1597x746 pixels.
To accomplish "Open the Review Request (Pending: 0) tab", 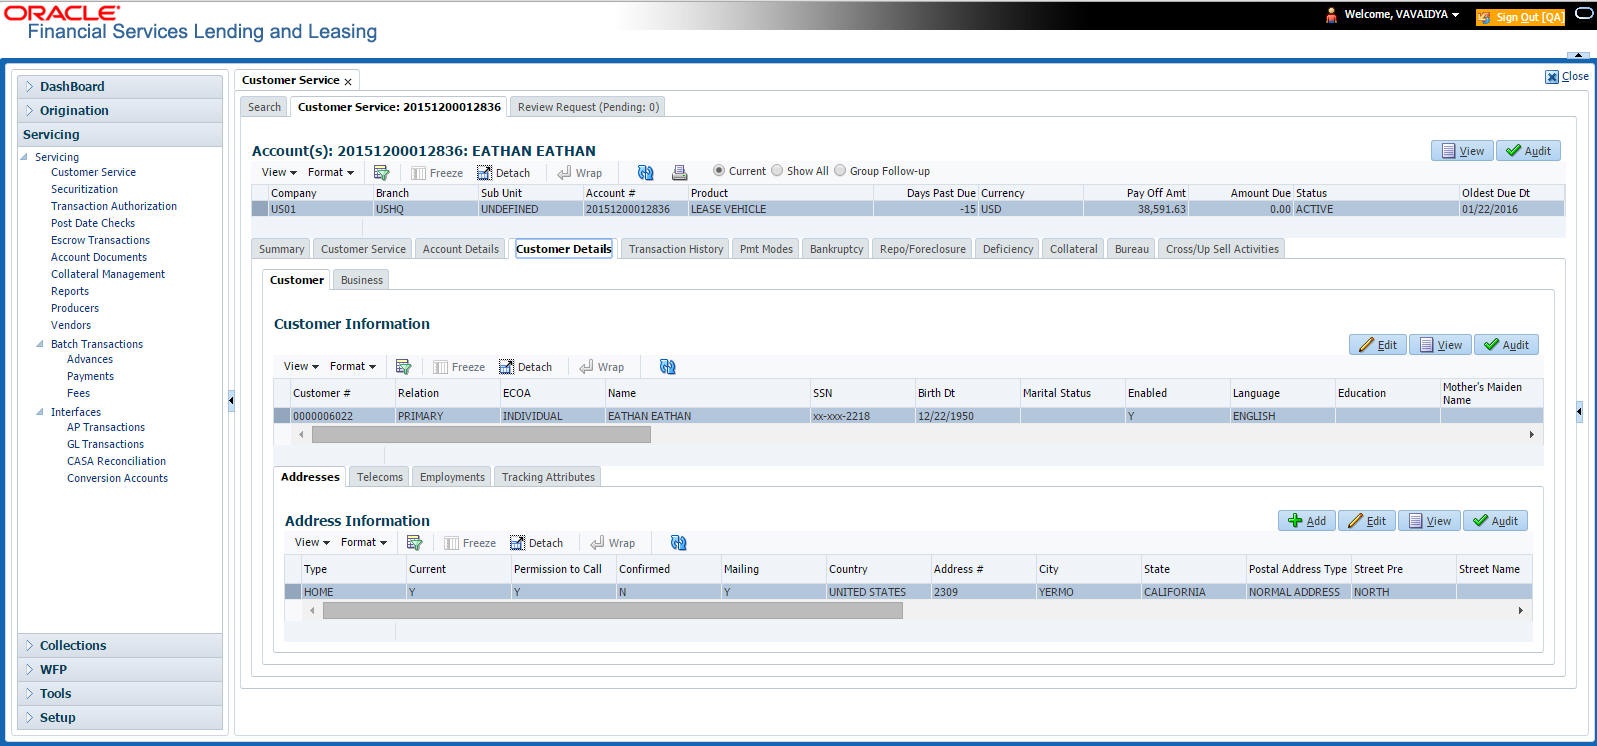I will tap(588, 107).
